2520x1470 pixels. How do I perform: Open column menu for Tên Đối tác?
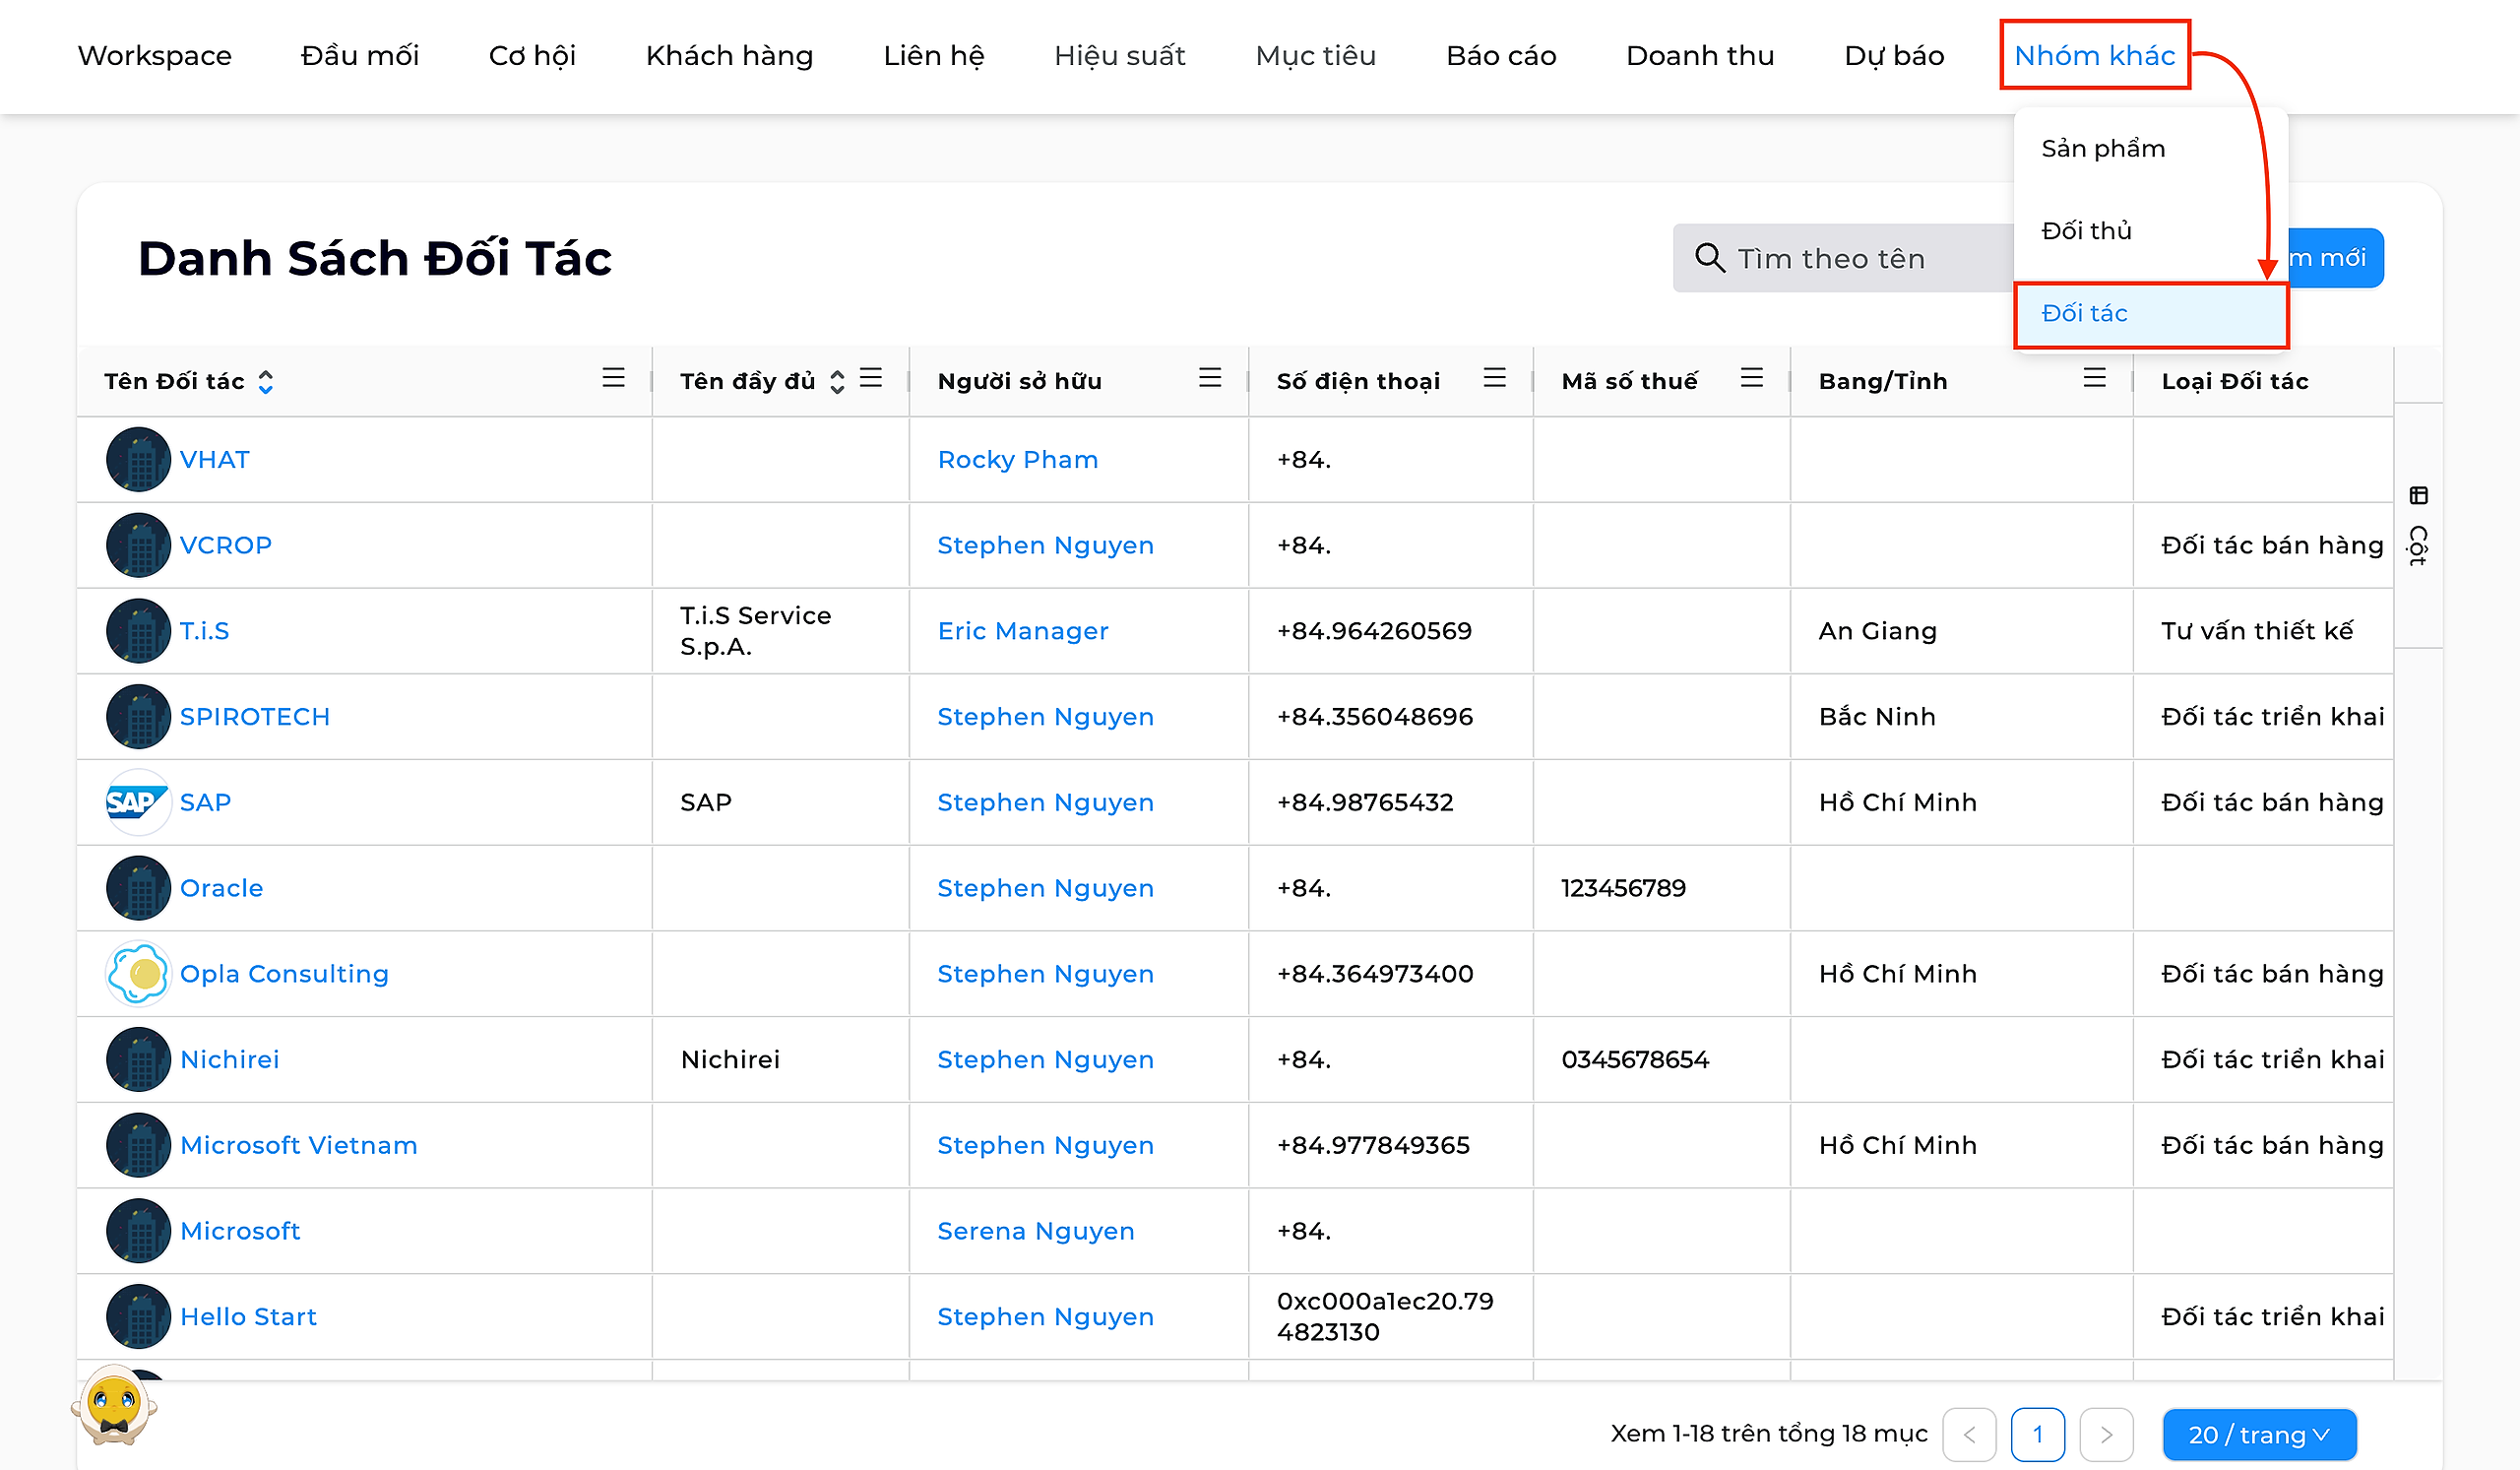[613, 378]
